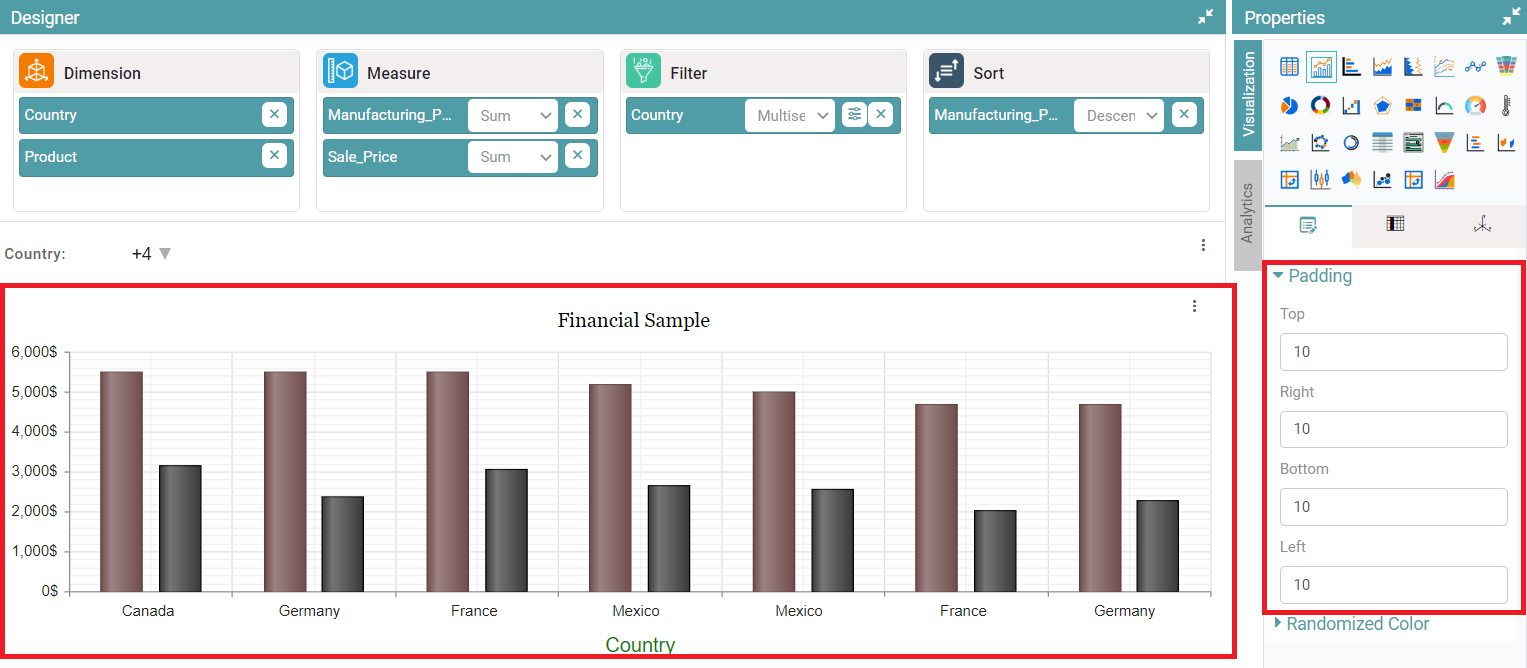The width and height of the screenshot is (1527, 668).
Task: Open Country filter settings icon
Action: (x=854, y=115)
